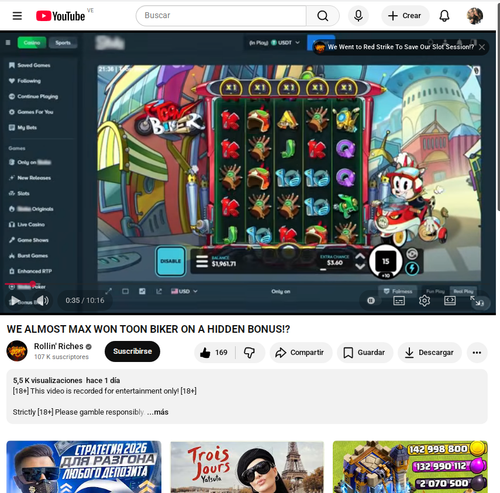
Task: Click the game stats chart icon
Action: point(142,291)
